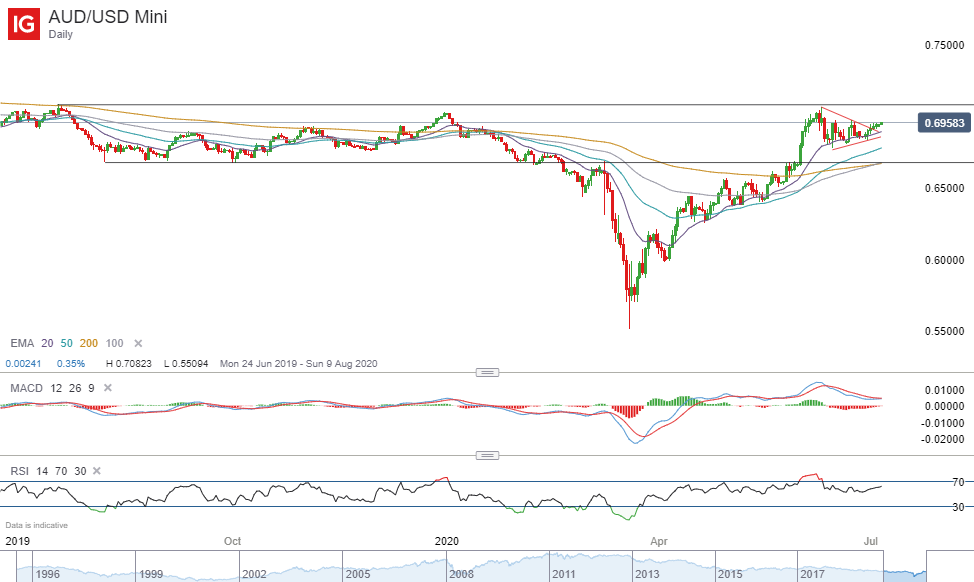Click the 2002 marker in history navigator
Image resolution: width=974 pixels, height=582 pixels.
coord(254,574)
